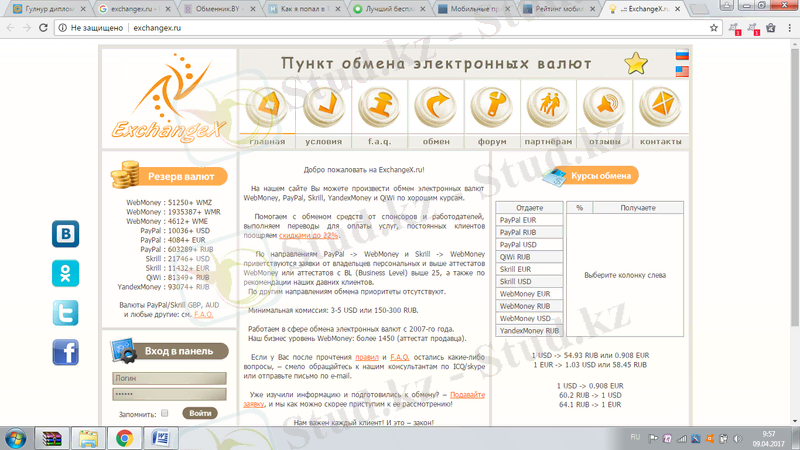Open the контакты envelope icon
800x450 pixels.
tap(660, 107)
